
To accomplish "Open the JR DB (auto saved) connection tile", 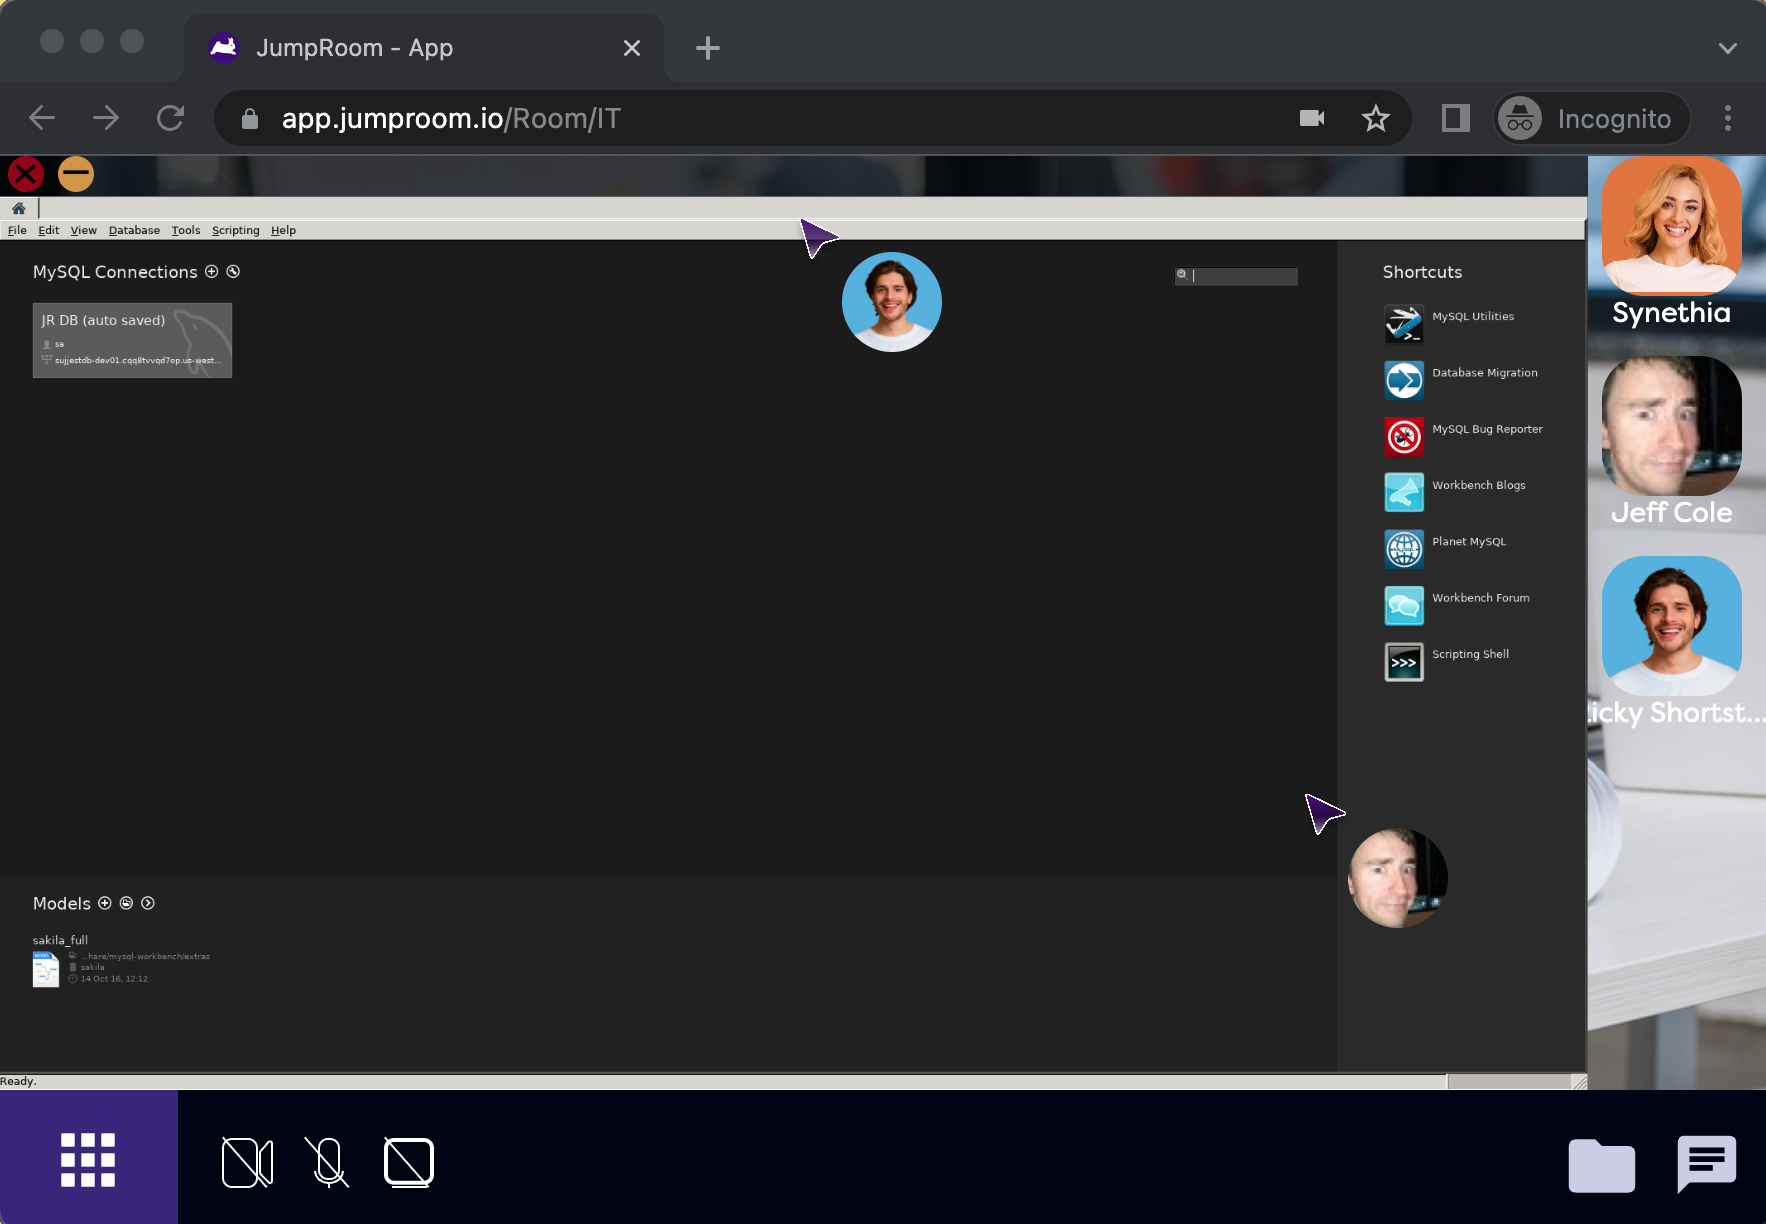I will pyautogui.click(x=132, y=340).
